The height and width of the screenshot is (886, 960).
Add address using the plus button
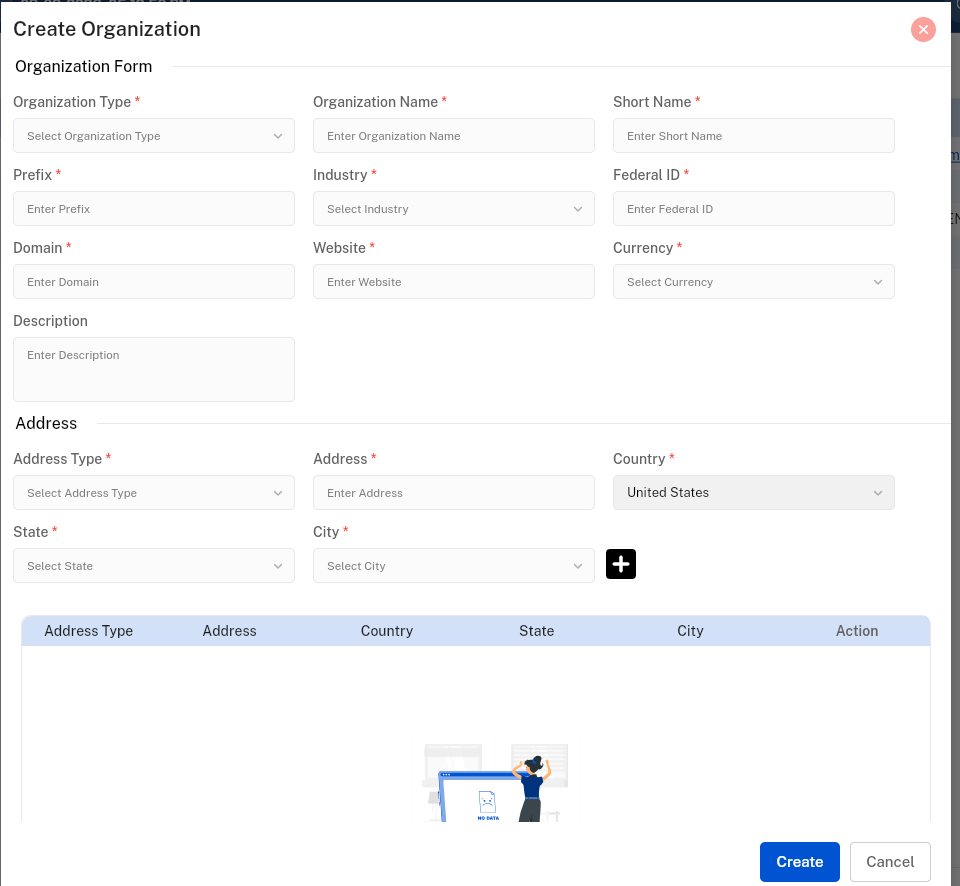620,564
